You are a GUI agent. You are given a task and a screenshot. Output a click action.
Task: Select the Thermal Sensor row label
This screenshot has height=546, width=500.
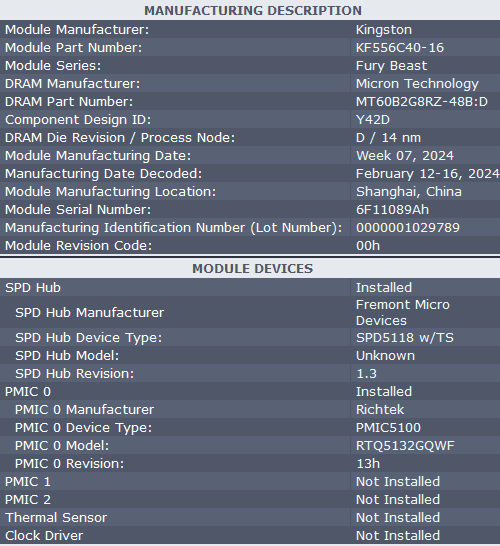pyautogui.click(x=56, y=517)
